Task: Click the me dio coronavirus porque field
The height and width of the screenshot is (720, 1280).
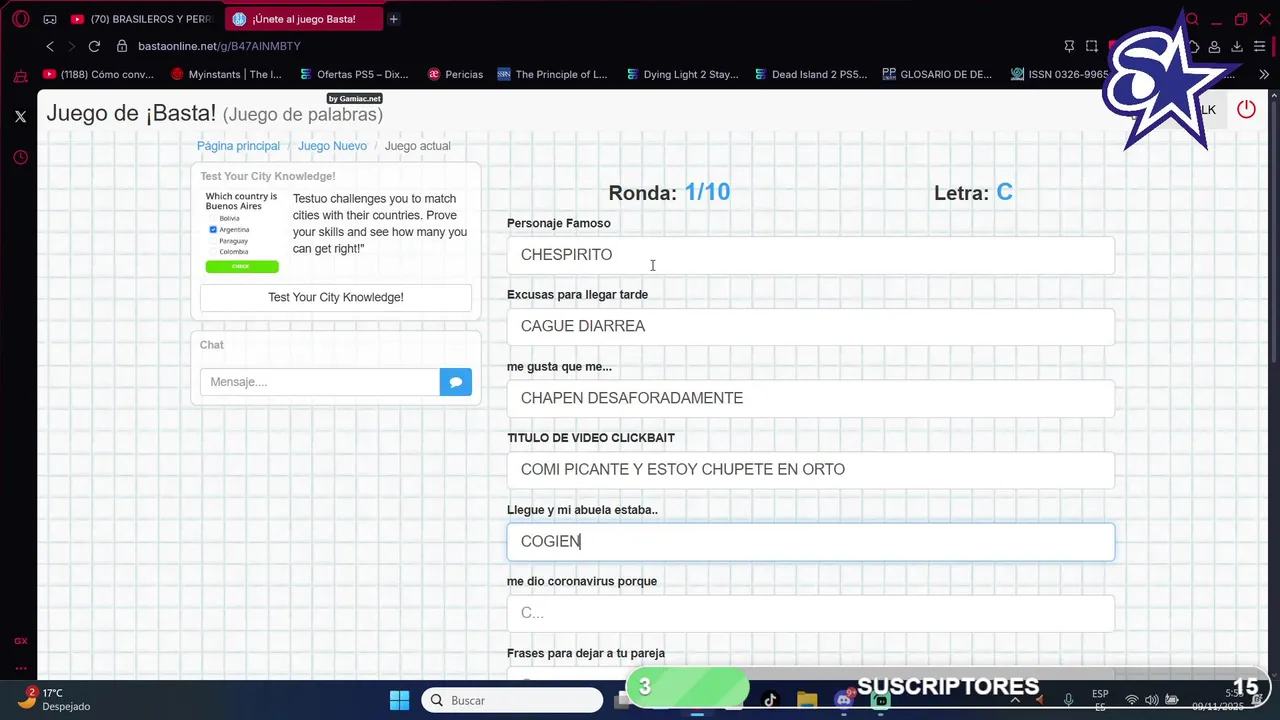Action: point(810,613)
